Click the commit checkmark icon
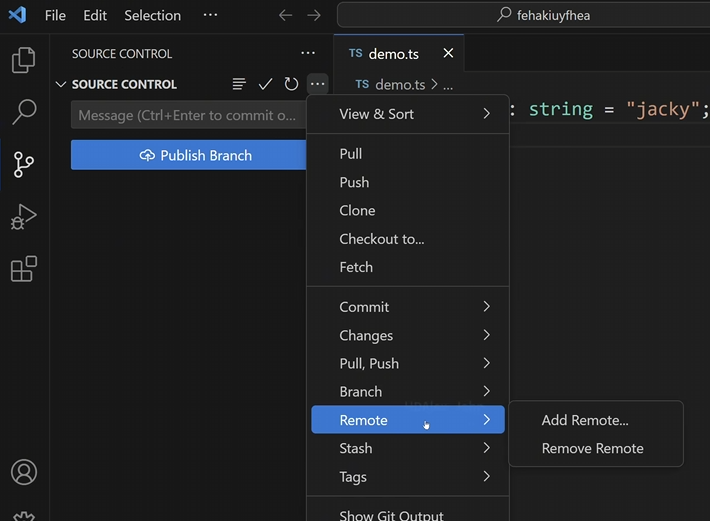Viewport: 710px width, 521px height. (x=265, y=85)
